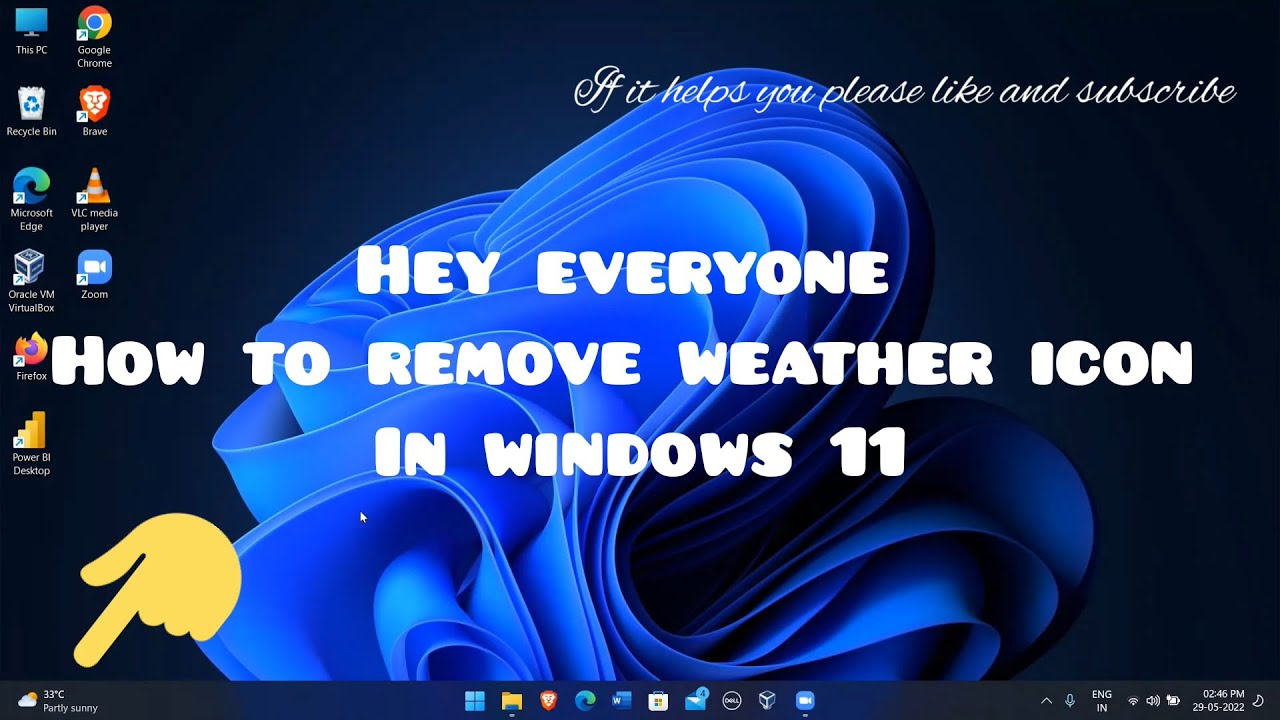
Task: Select the Oracle VM VirtualBox desktop shortcut
Action: pos(31,281)
